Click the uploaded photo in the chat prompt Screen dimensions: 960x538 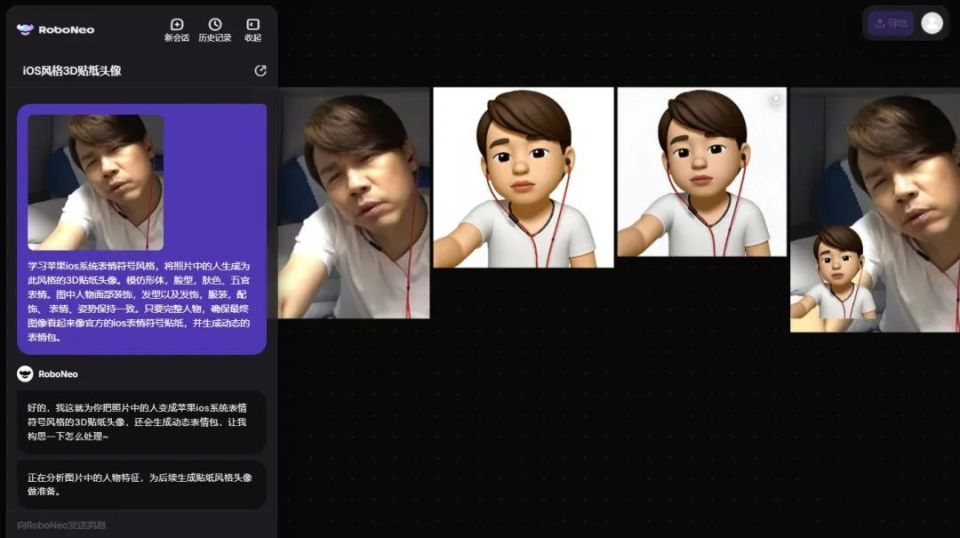(96, 182)
